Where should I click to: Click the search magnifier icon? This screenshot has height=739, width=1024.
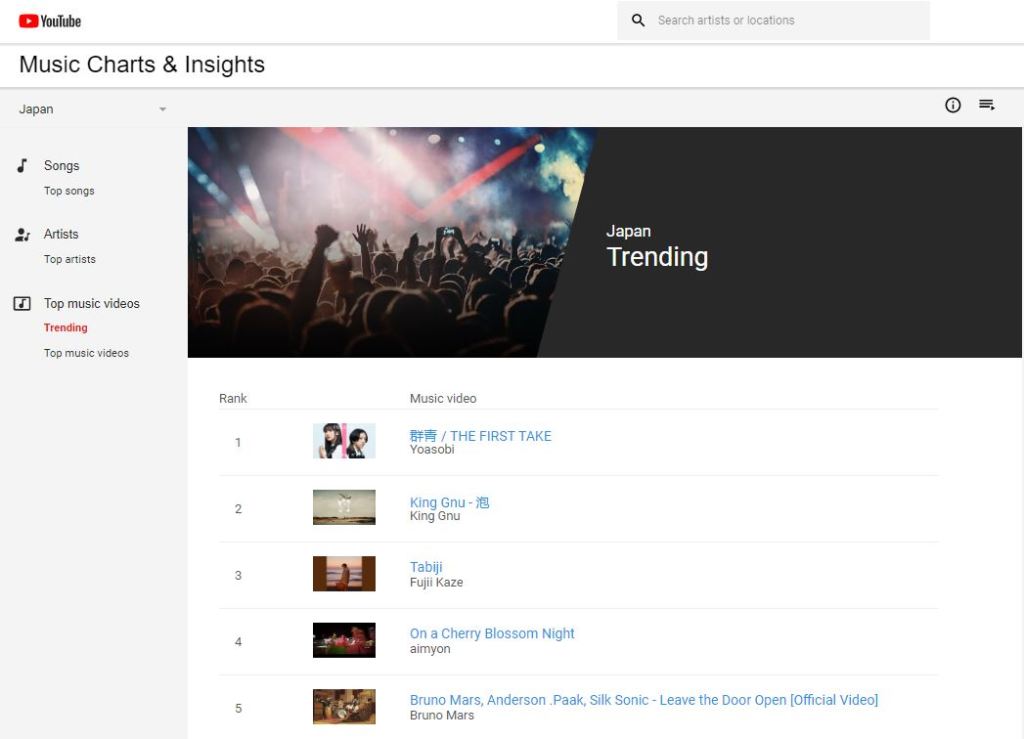(638, 20)
